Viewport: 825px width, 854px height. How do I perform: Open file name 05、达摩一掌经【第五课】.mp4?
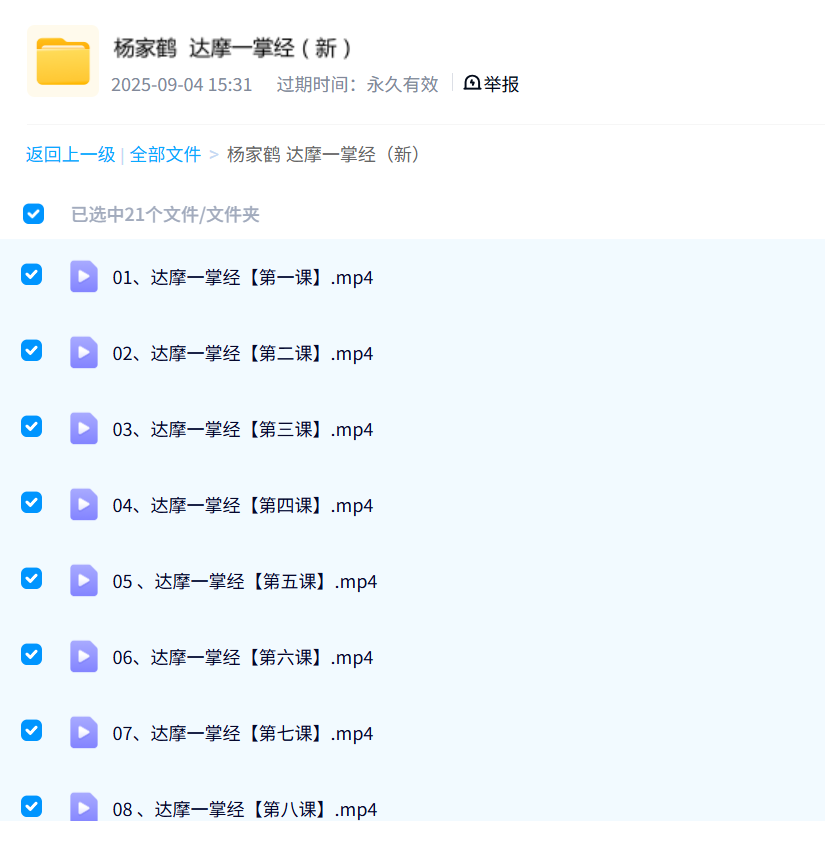pyautogui.click(x=245, y=582)
